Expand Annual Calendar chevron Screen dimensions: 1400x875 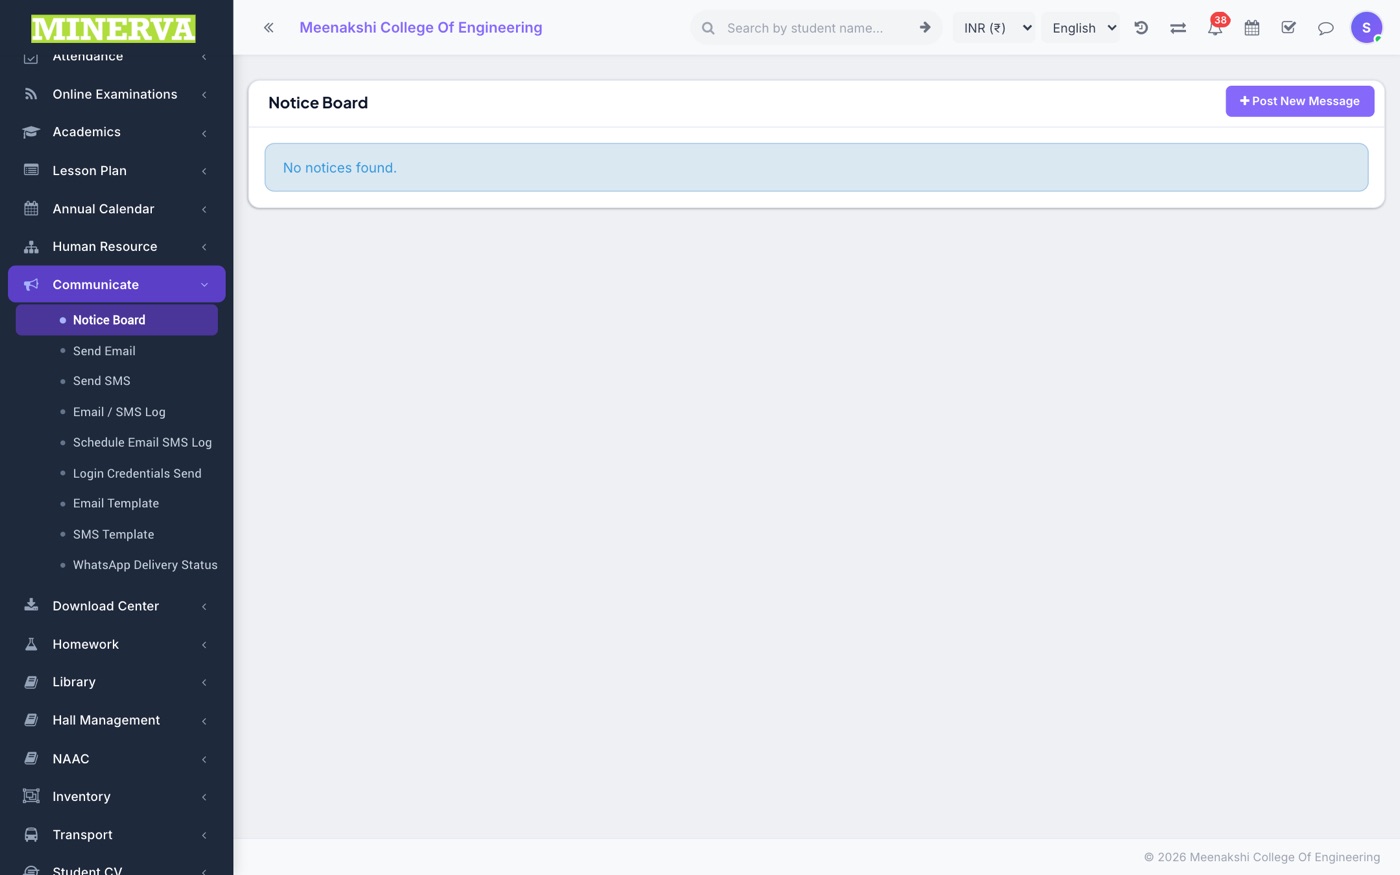[204, 209]
